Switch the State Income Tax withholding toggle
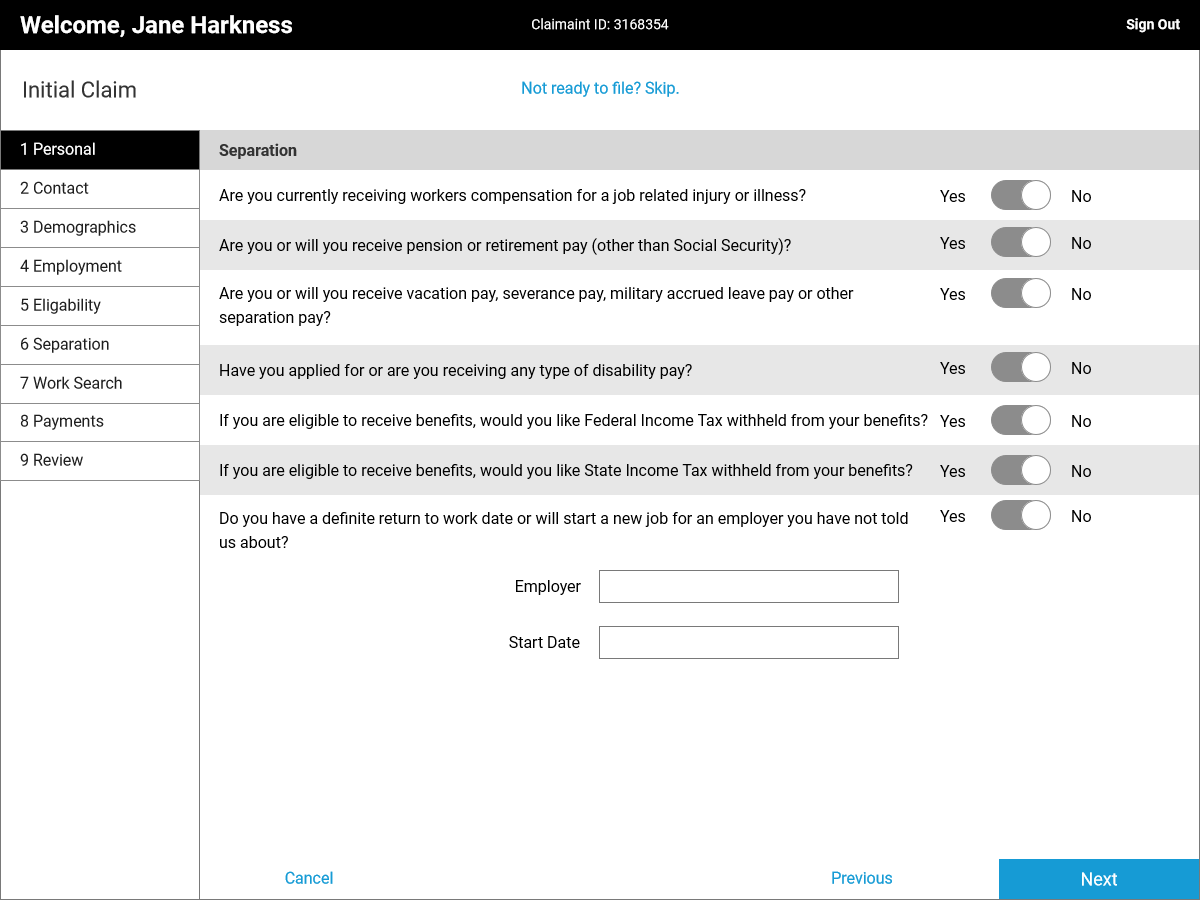 tap(1020, 470)
